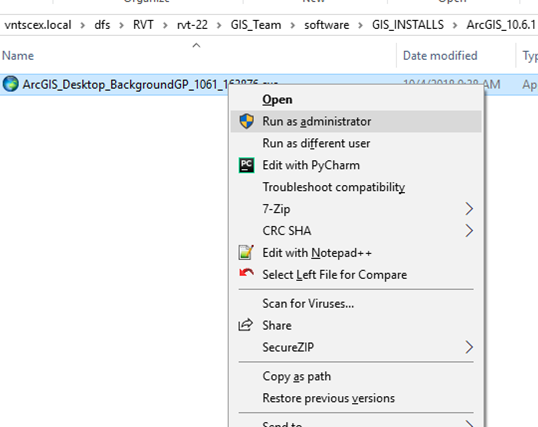Image resolution: width=538 pixels, height=427 pixels.
Task: Choose Edit with PyCharm
Action: pos(356,165)
